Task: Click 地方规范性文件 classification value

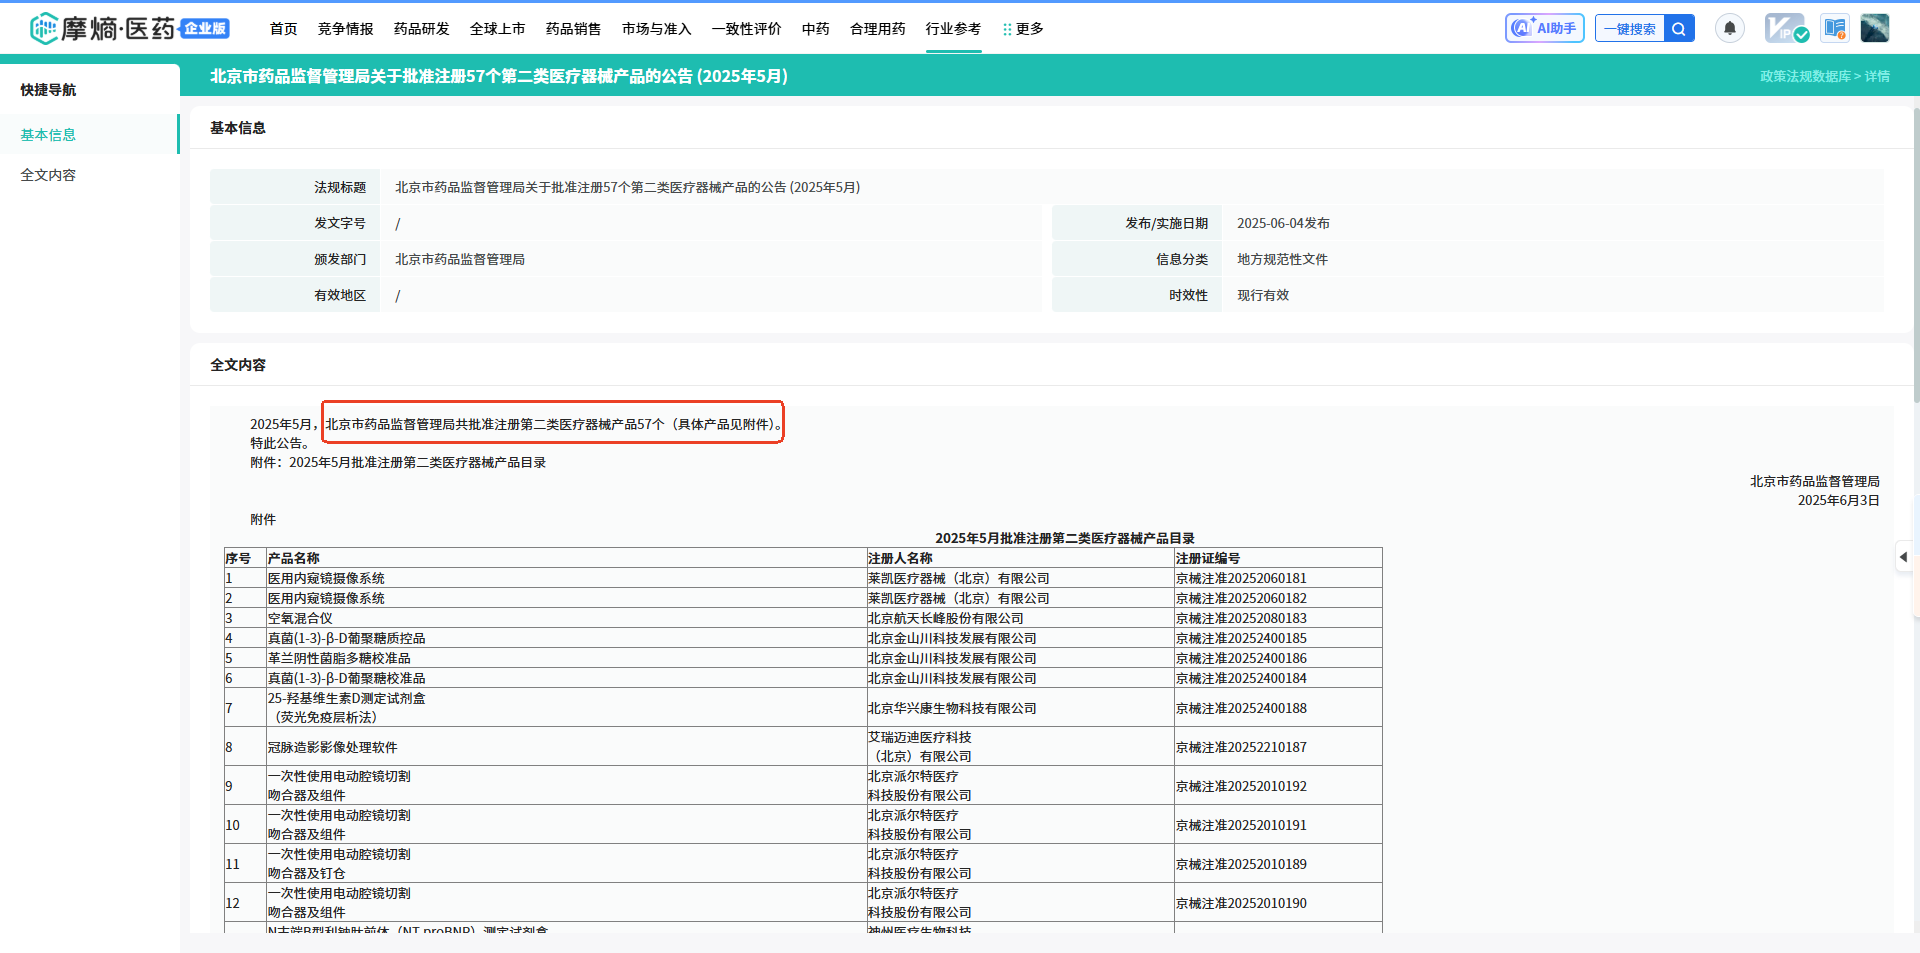Action: pyautogui.click(x=1282, y=259)
